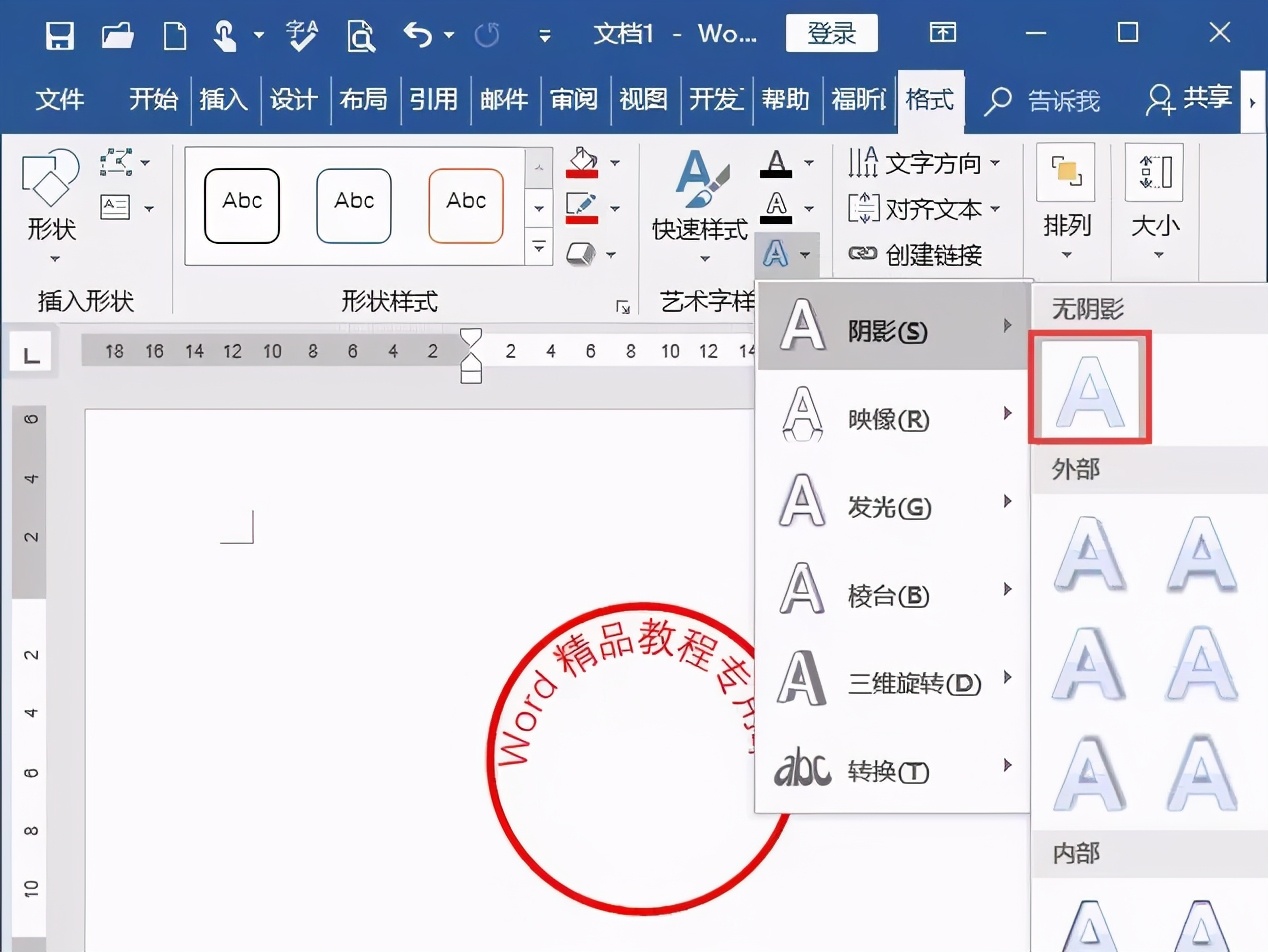
Task: Open the 棱台(B) bevel submenu
Action: [x=893, y=590]
